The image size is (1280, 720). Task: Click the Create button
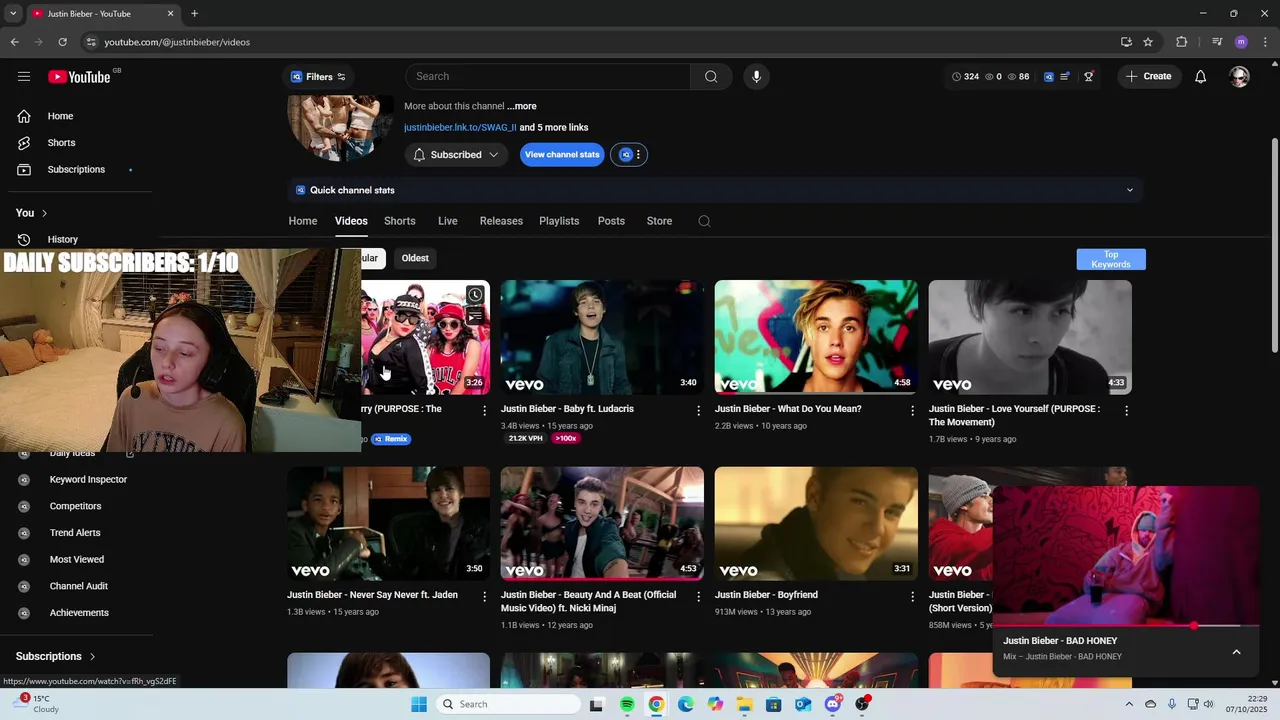tap(1148, 77)
